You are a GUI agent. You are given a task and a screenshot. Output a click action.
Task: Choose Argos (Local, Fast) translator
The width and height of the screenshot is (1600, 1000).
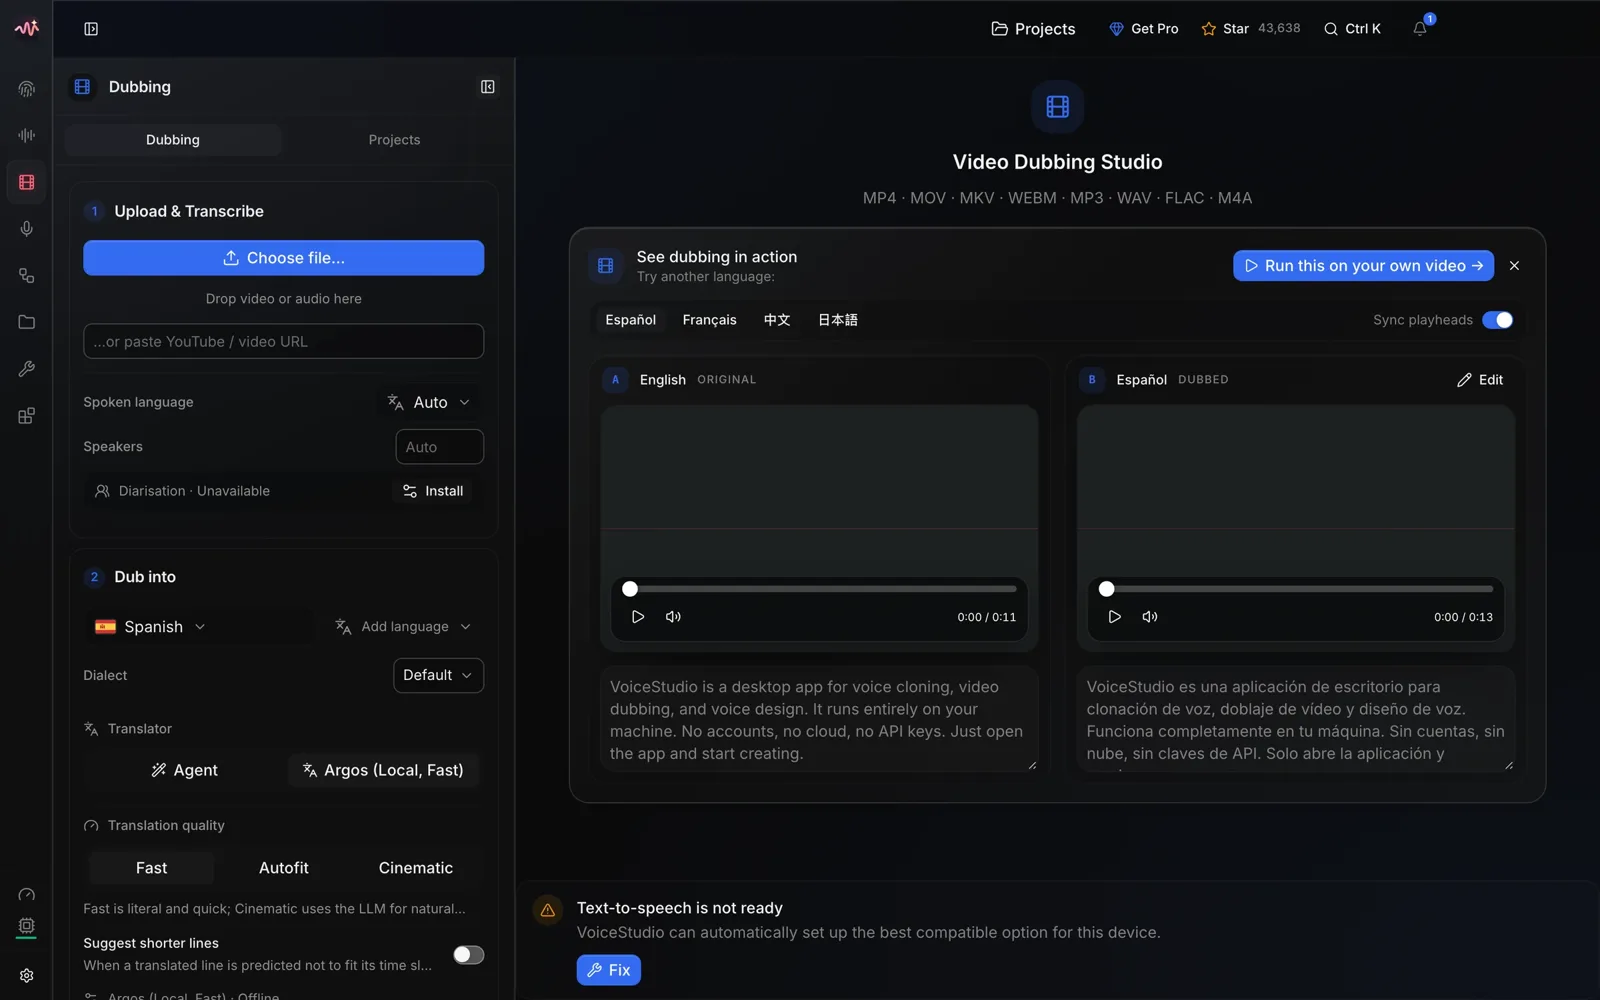(x=383, y=770)
